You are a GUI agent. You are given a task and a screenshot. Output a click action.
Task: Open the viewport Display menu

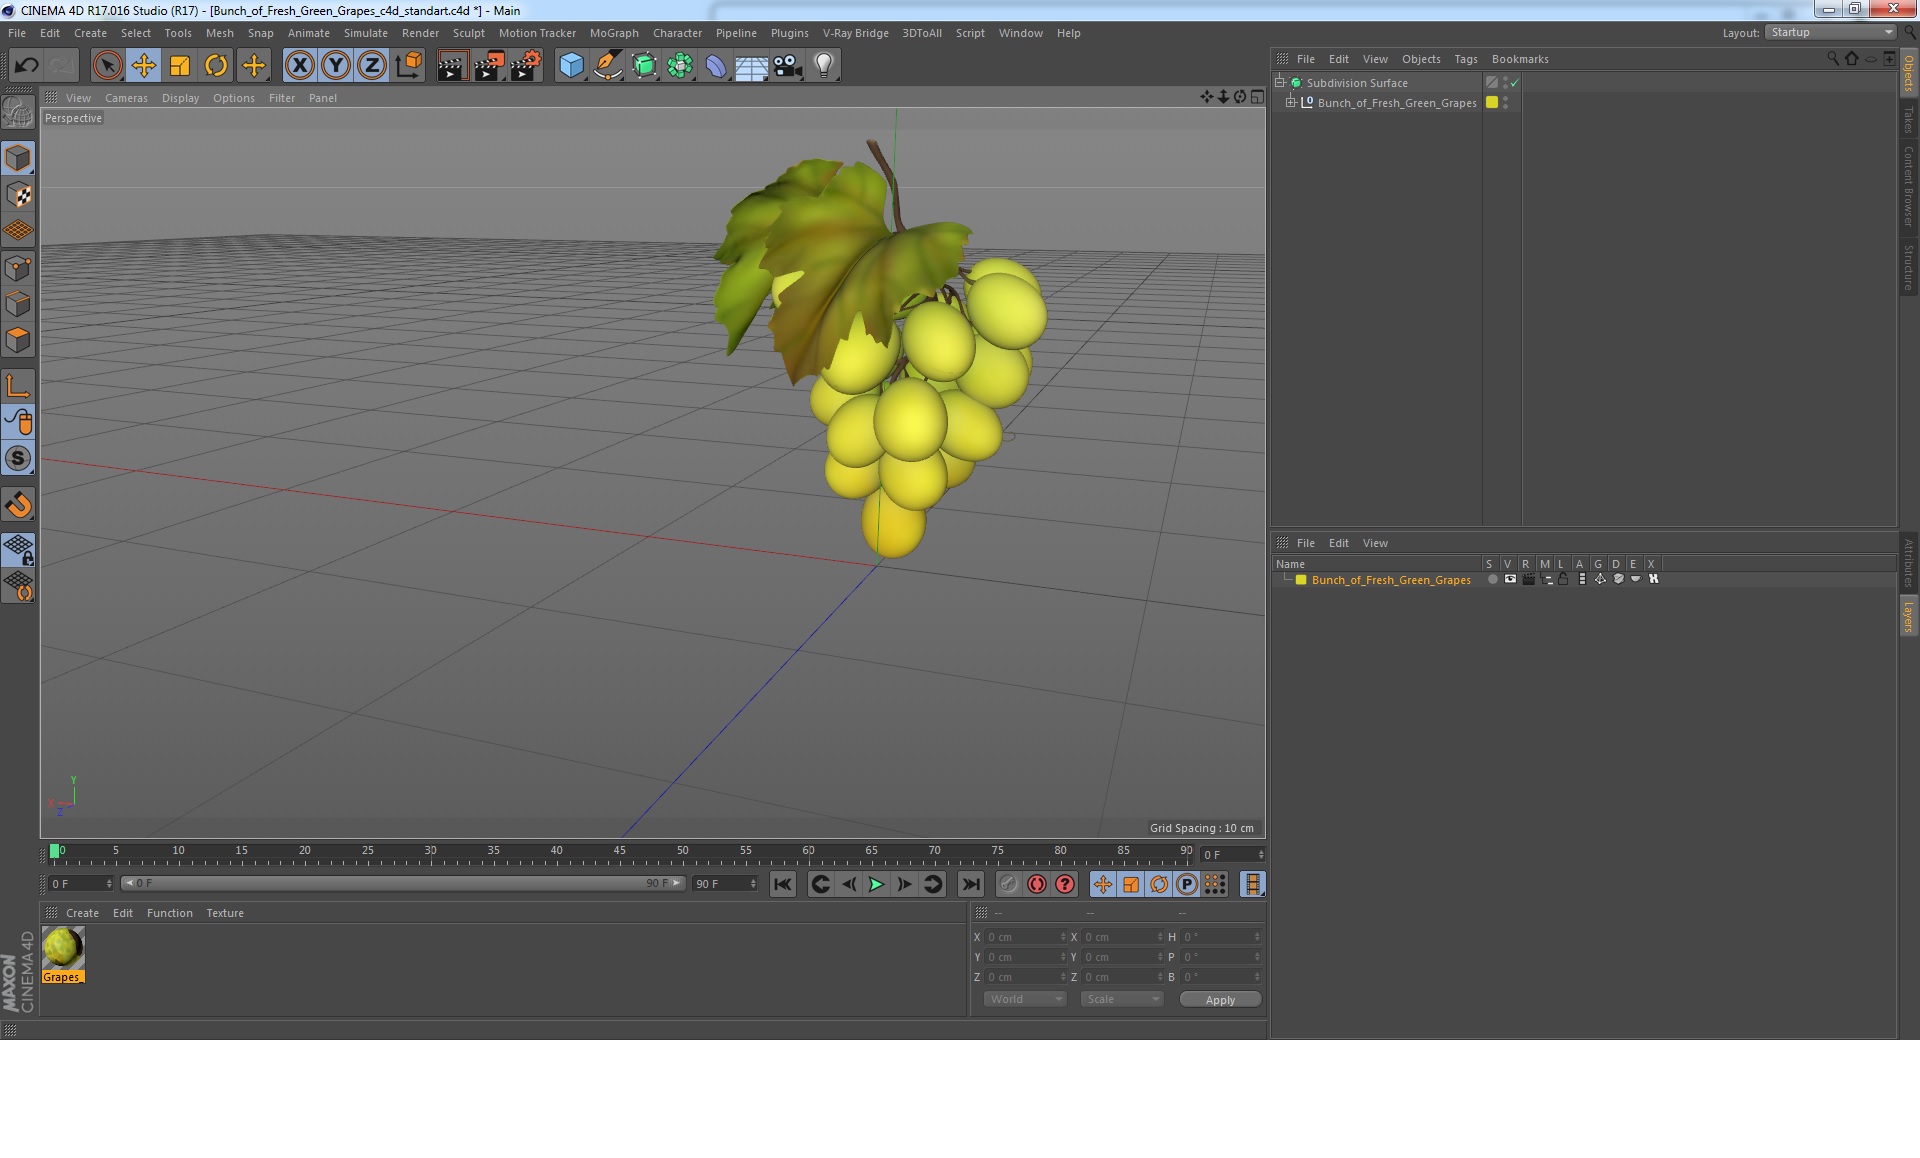pos(180,98)
